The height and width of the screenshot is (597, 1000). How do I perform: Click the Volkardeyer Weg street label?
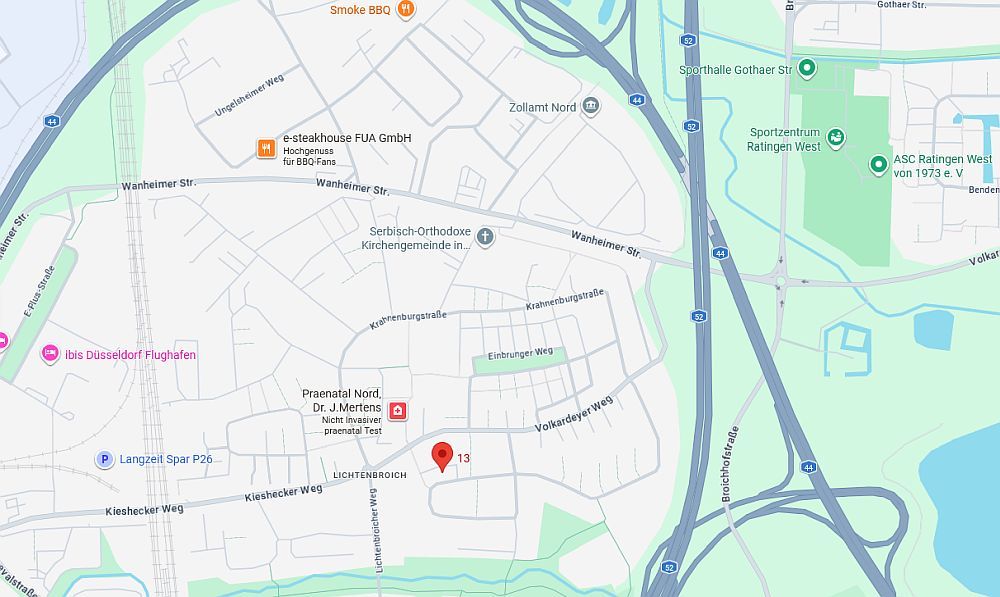click(x=574, y=413)
